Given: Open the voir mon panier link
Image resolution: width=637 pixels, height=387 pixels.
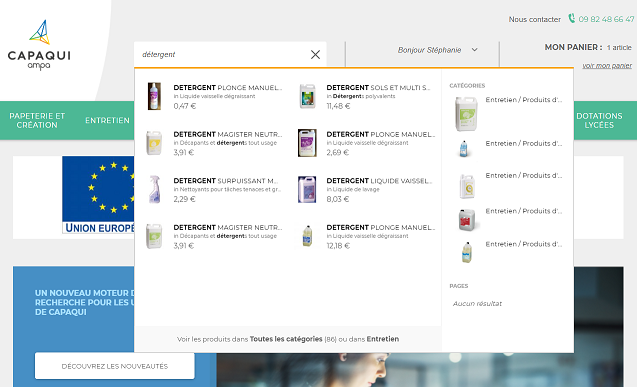Looking at the screenshot, I should point(607,65).
